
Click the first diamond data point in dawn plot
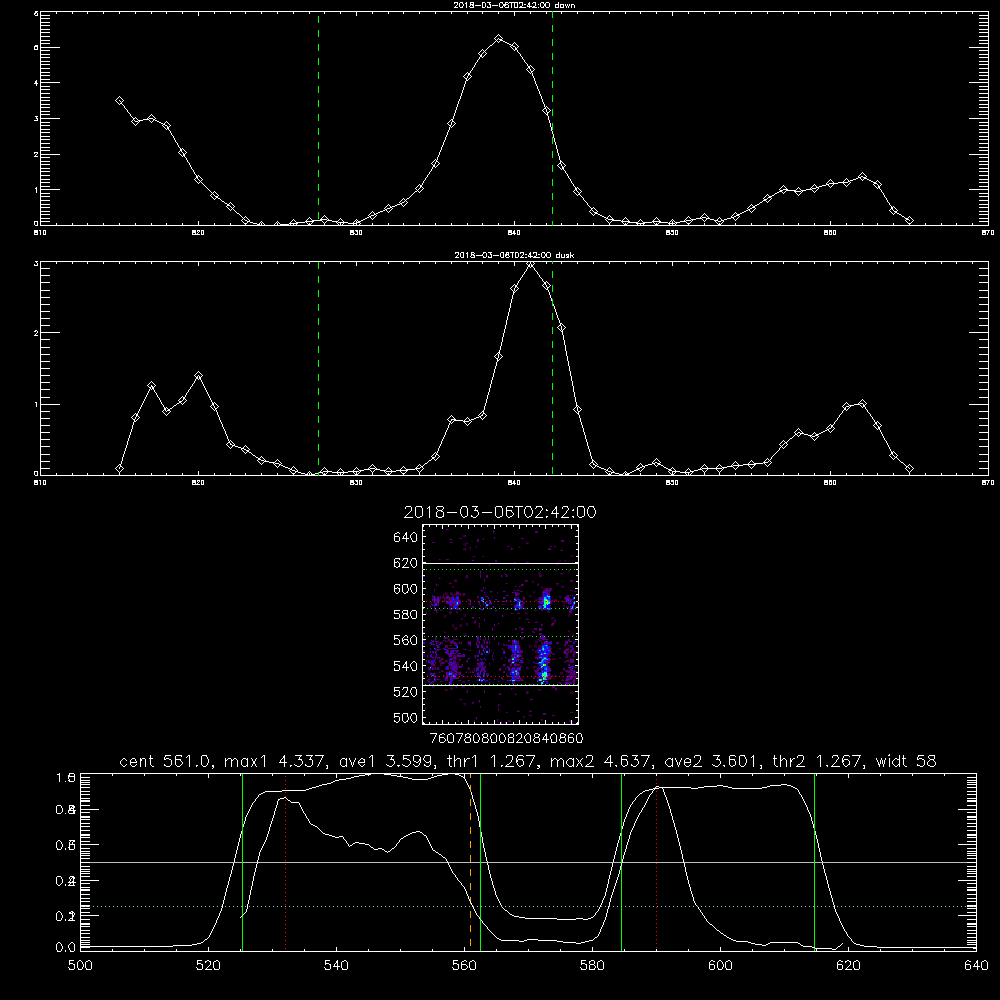(x=119, y=101)
